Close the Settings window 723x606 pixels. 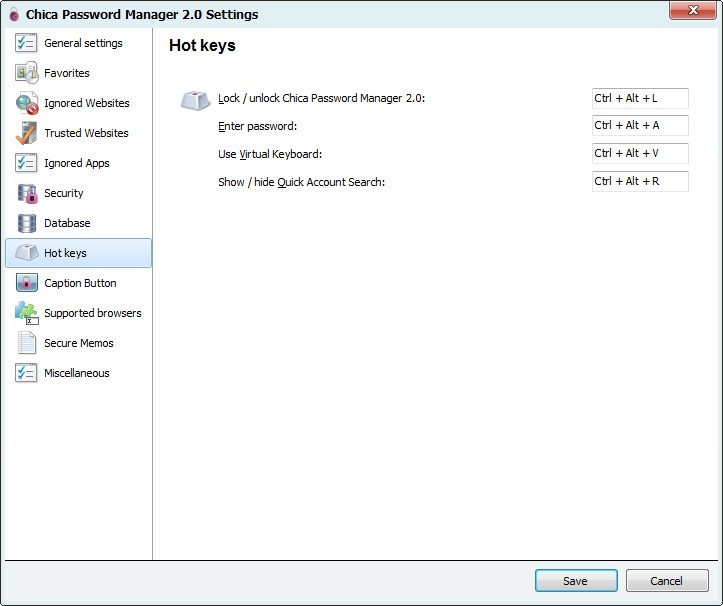[693, 10]
